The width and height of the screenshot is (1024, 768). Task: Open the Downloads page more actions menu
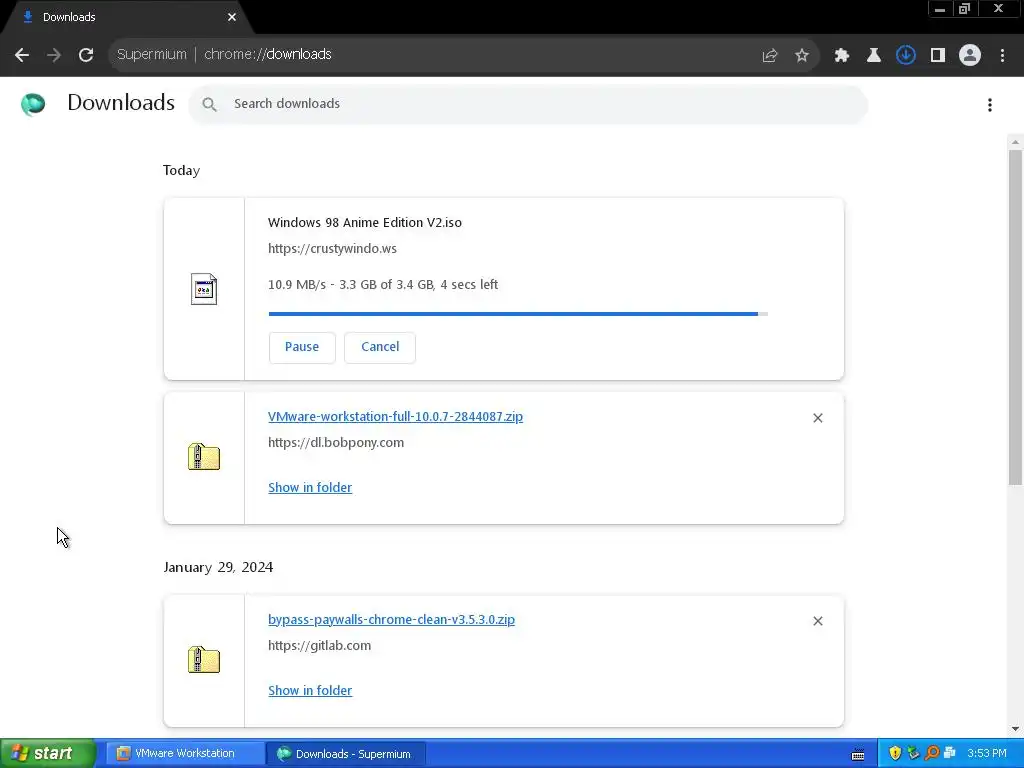(990, 105)
